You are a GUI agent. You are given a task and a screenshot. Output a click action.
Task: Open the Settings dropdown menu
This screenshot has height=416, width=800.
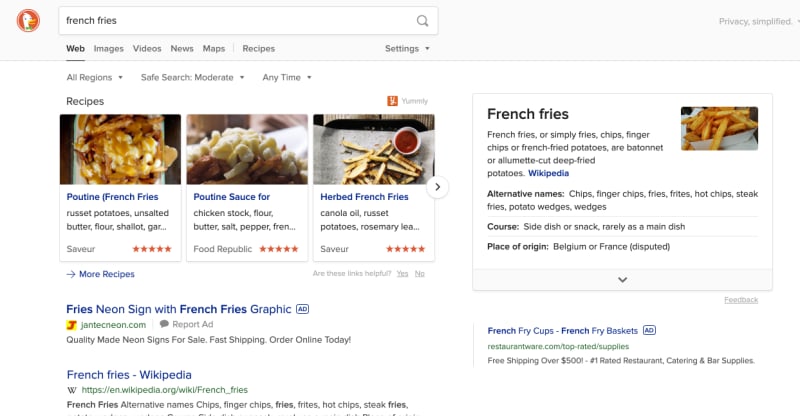tap(407, 48)
